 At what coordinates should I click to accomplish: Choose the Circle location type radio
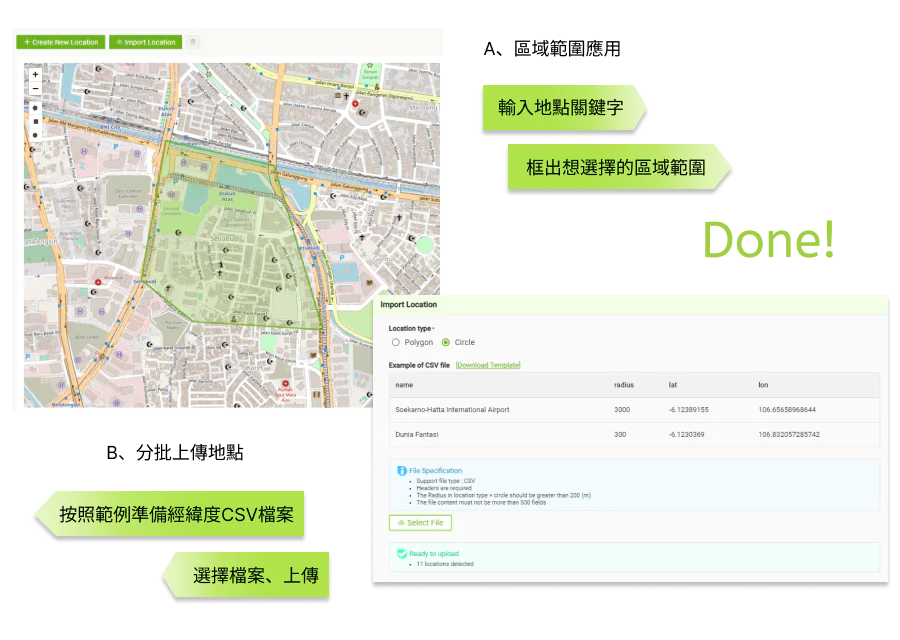(446, 342)
